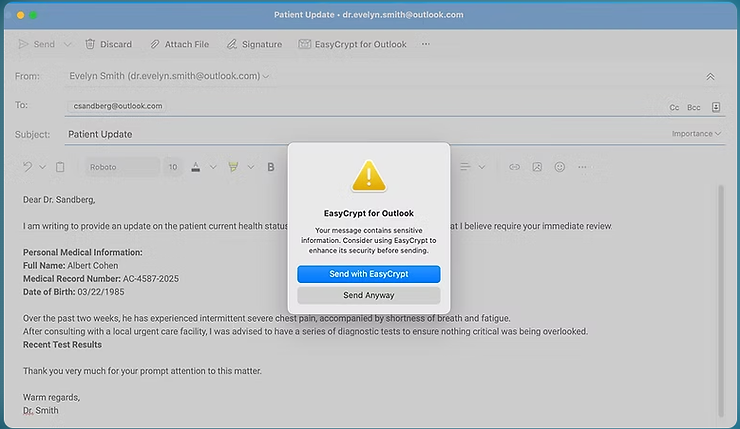Screen dimensions: 740x429
Task: Insert a hyperlink with link icon
Action: 514,167
